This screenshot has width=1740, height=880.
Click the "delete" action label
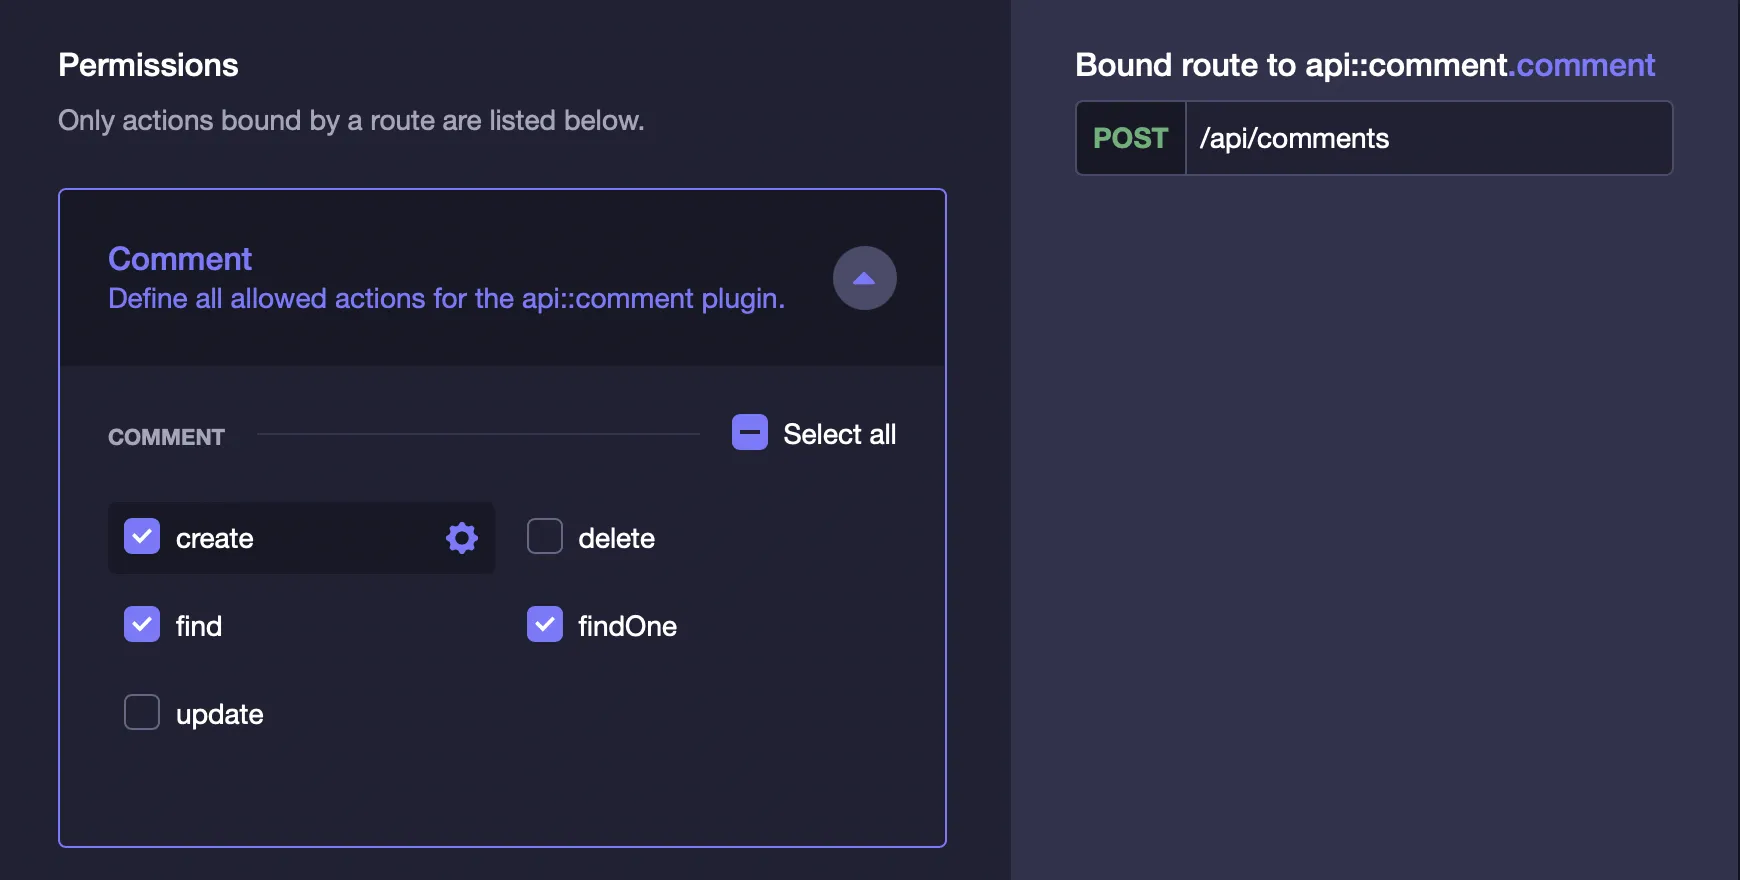pos(616,539)
